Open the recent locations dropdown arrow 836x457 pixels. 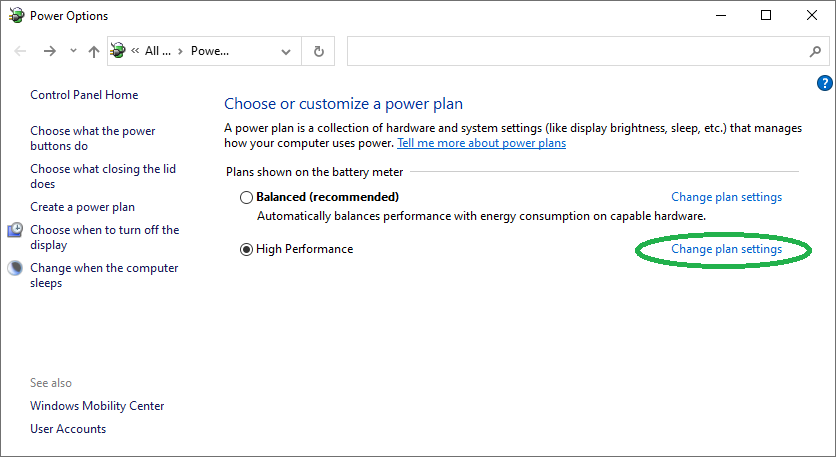click(x=73, y=51)
